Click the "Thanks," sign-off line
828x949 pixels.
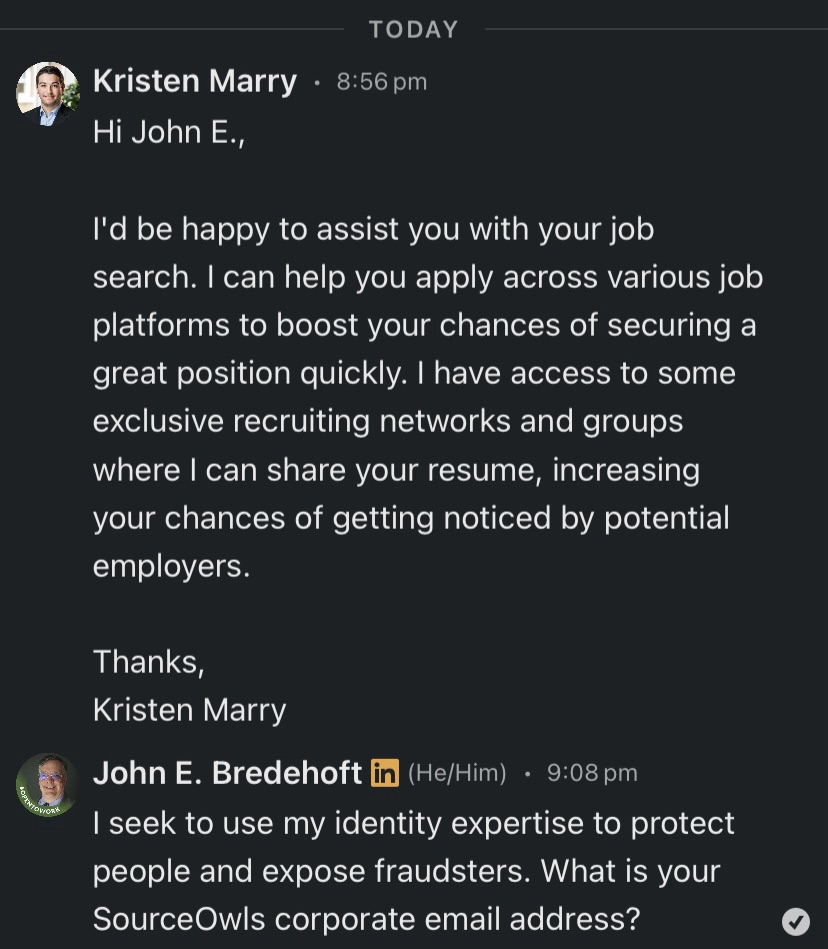(x=149, y=661)
